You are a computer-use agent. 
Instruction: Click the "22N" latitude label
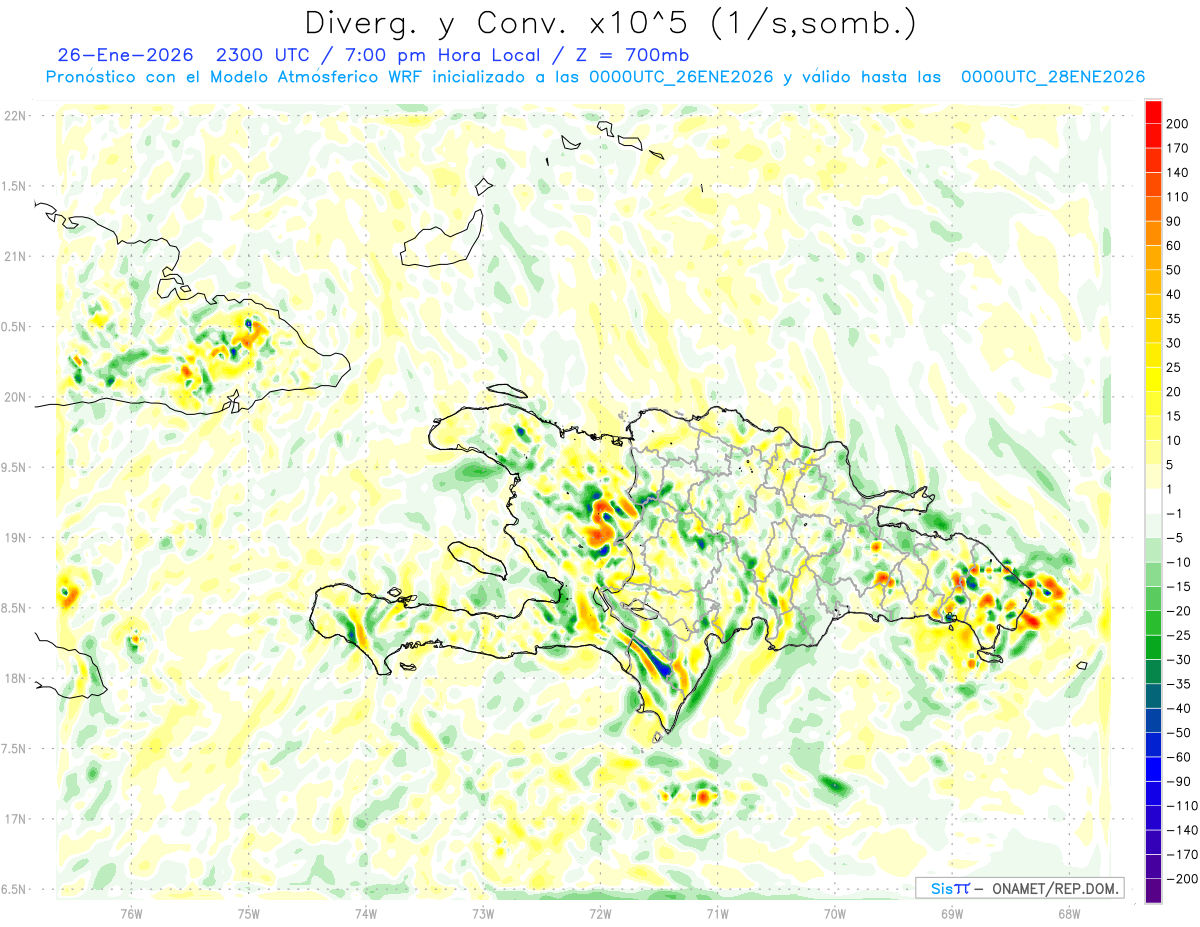pos(15,116)
